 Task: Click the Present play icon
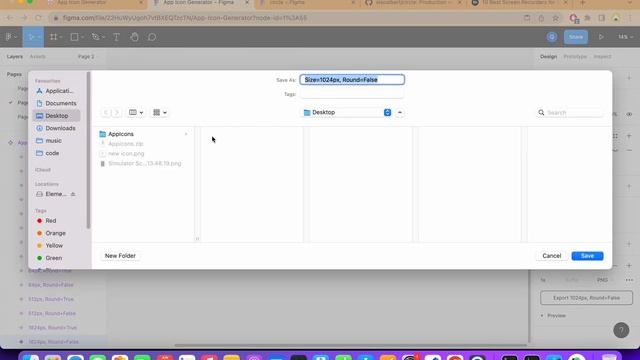601,37
